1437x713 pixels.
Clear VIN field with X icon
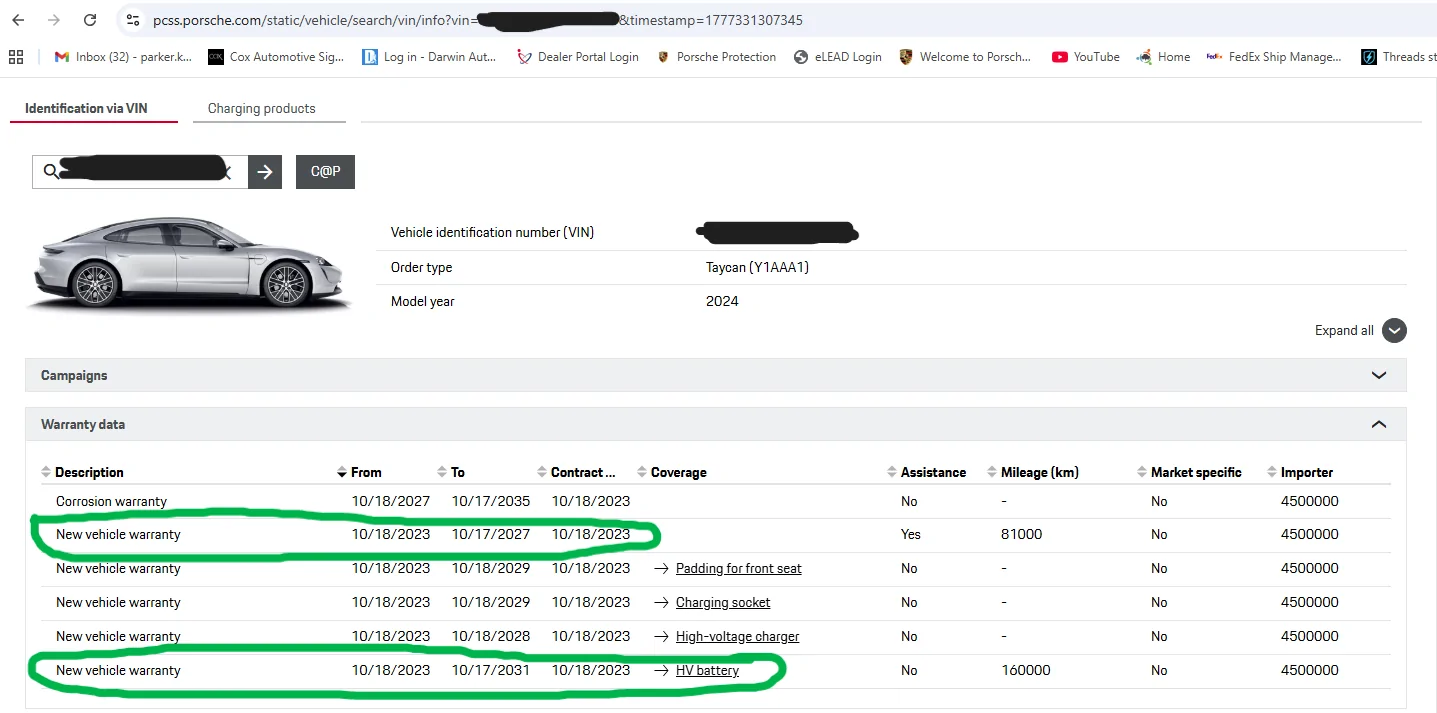(x=226, y=172)
